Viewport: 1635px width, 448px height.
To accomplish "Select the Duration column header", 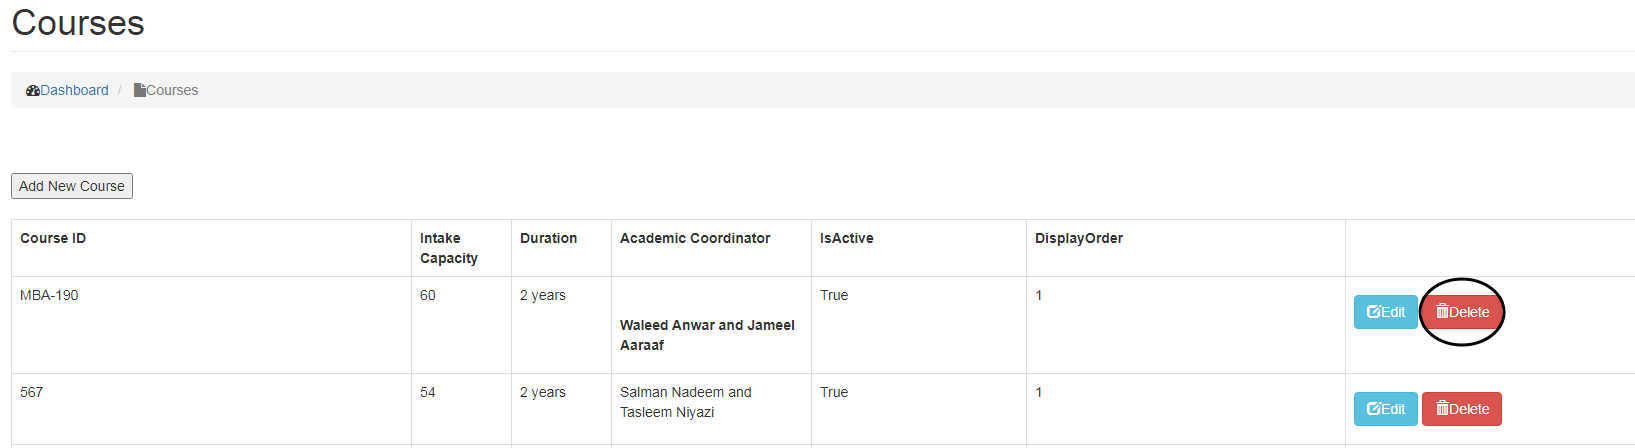I will [x=548, y=238].
